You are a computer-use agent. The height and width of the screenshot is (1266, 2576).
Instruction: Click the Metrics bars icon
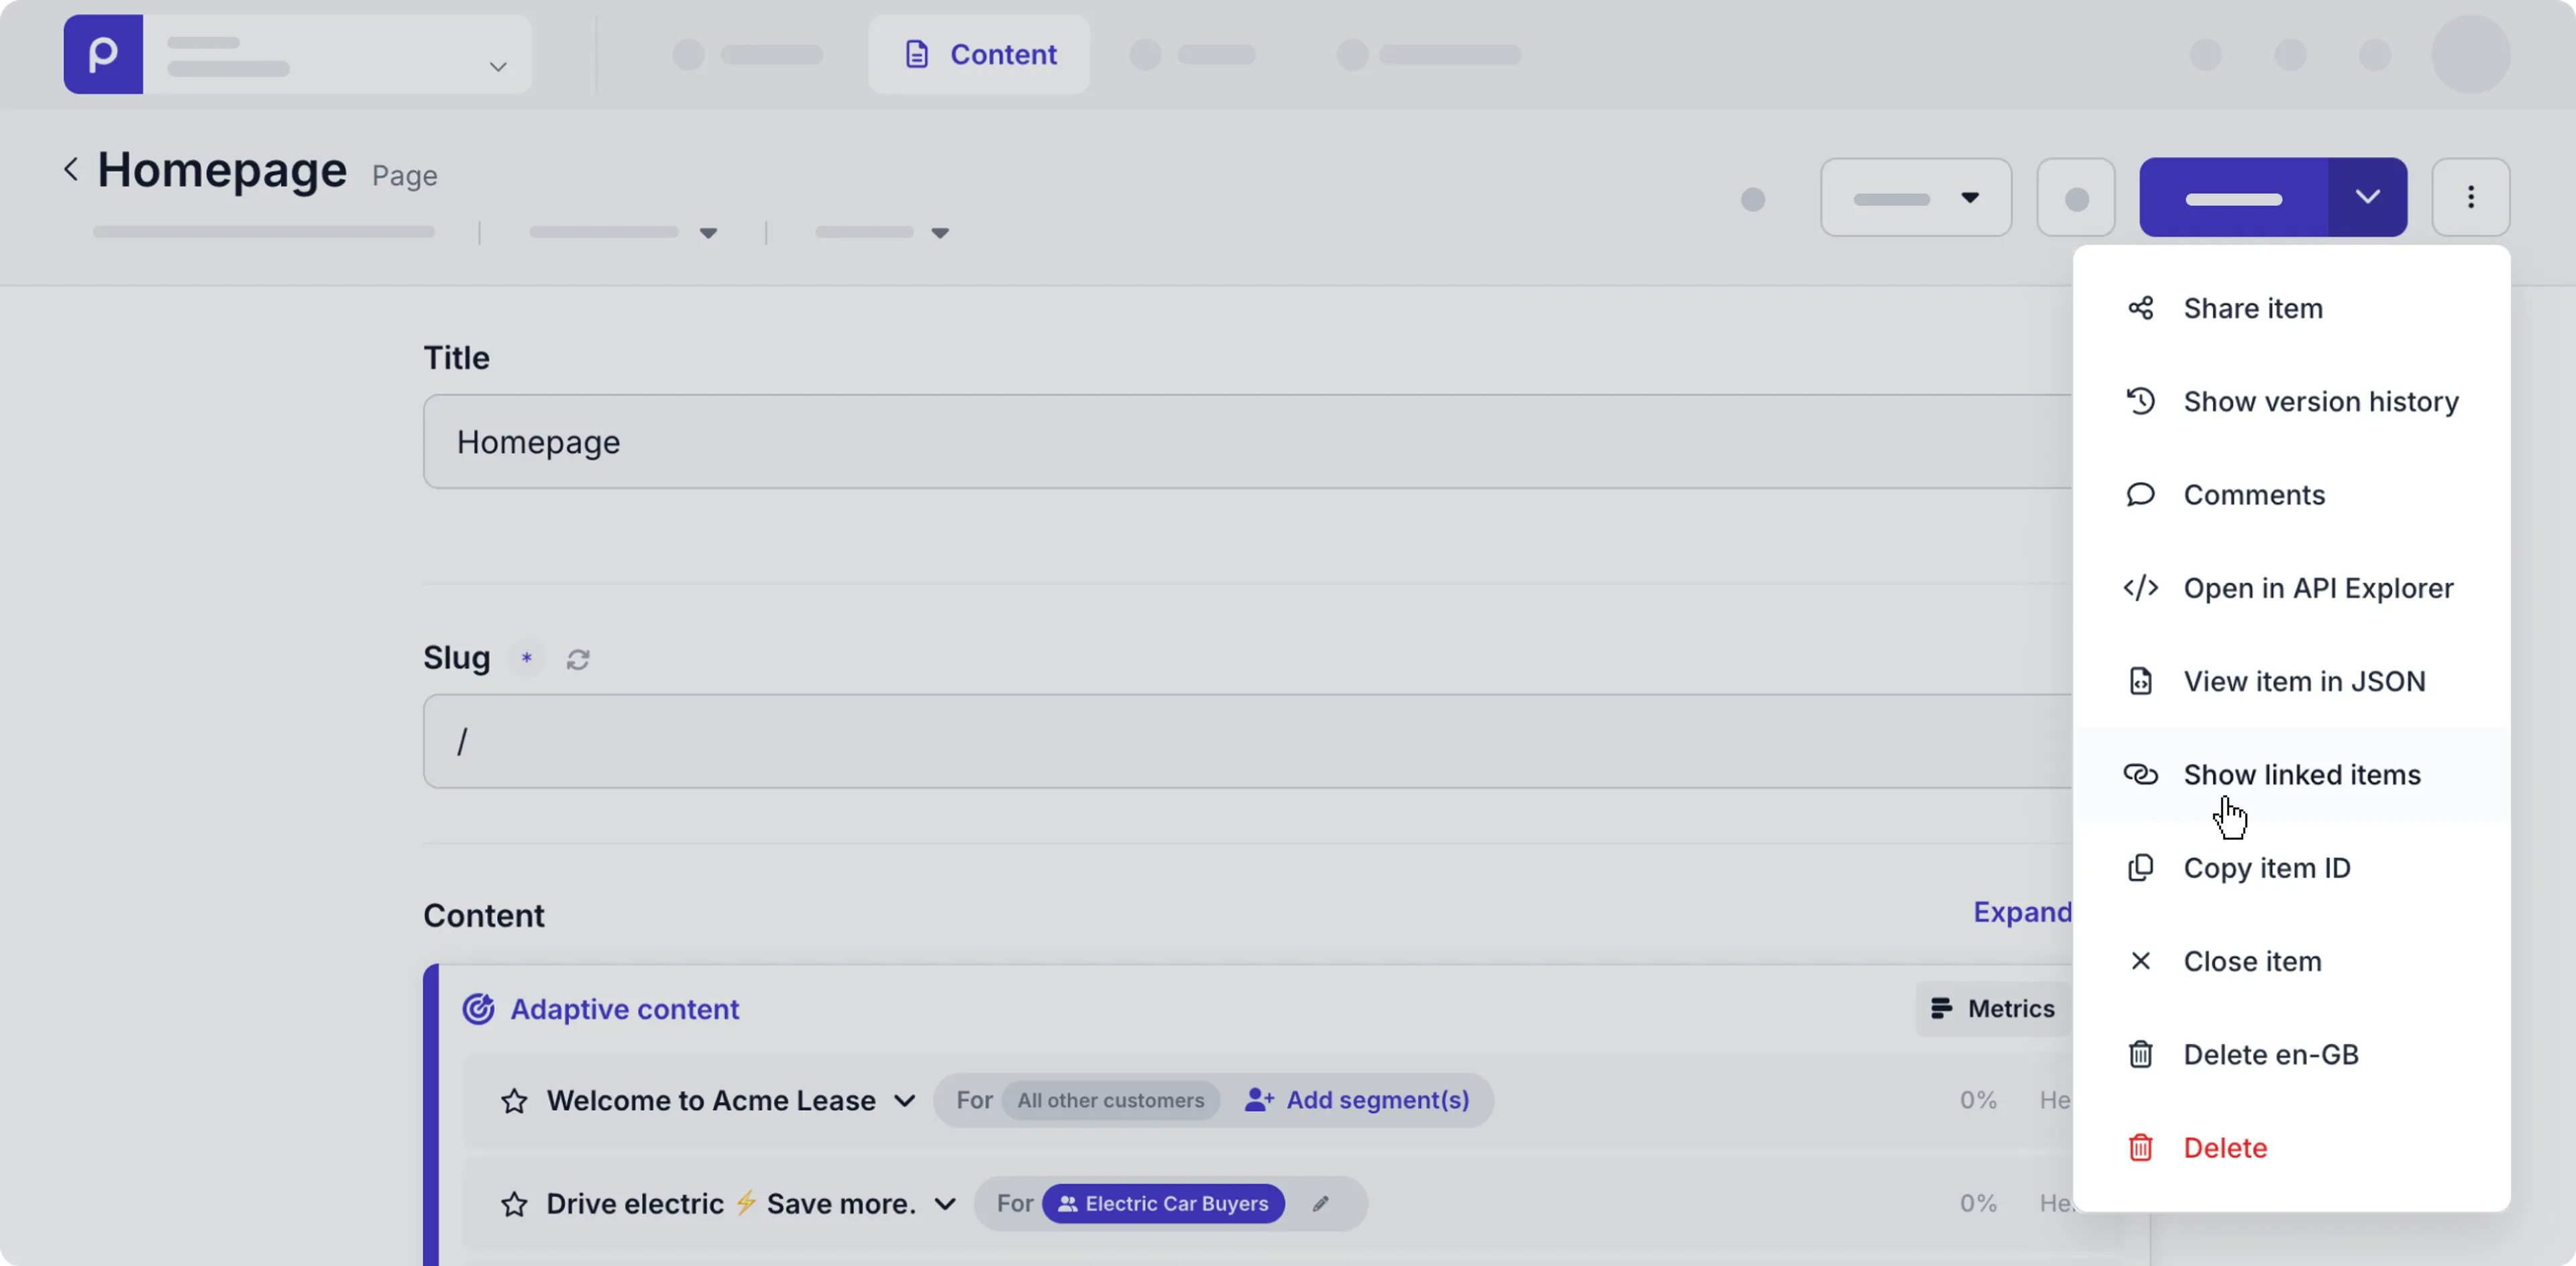1941,1009
